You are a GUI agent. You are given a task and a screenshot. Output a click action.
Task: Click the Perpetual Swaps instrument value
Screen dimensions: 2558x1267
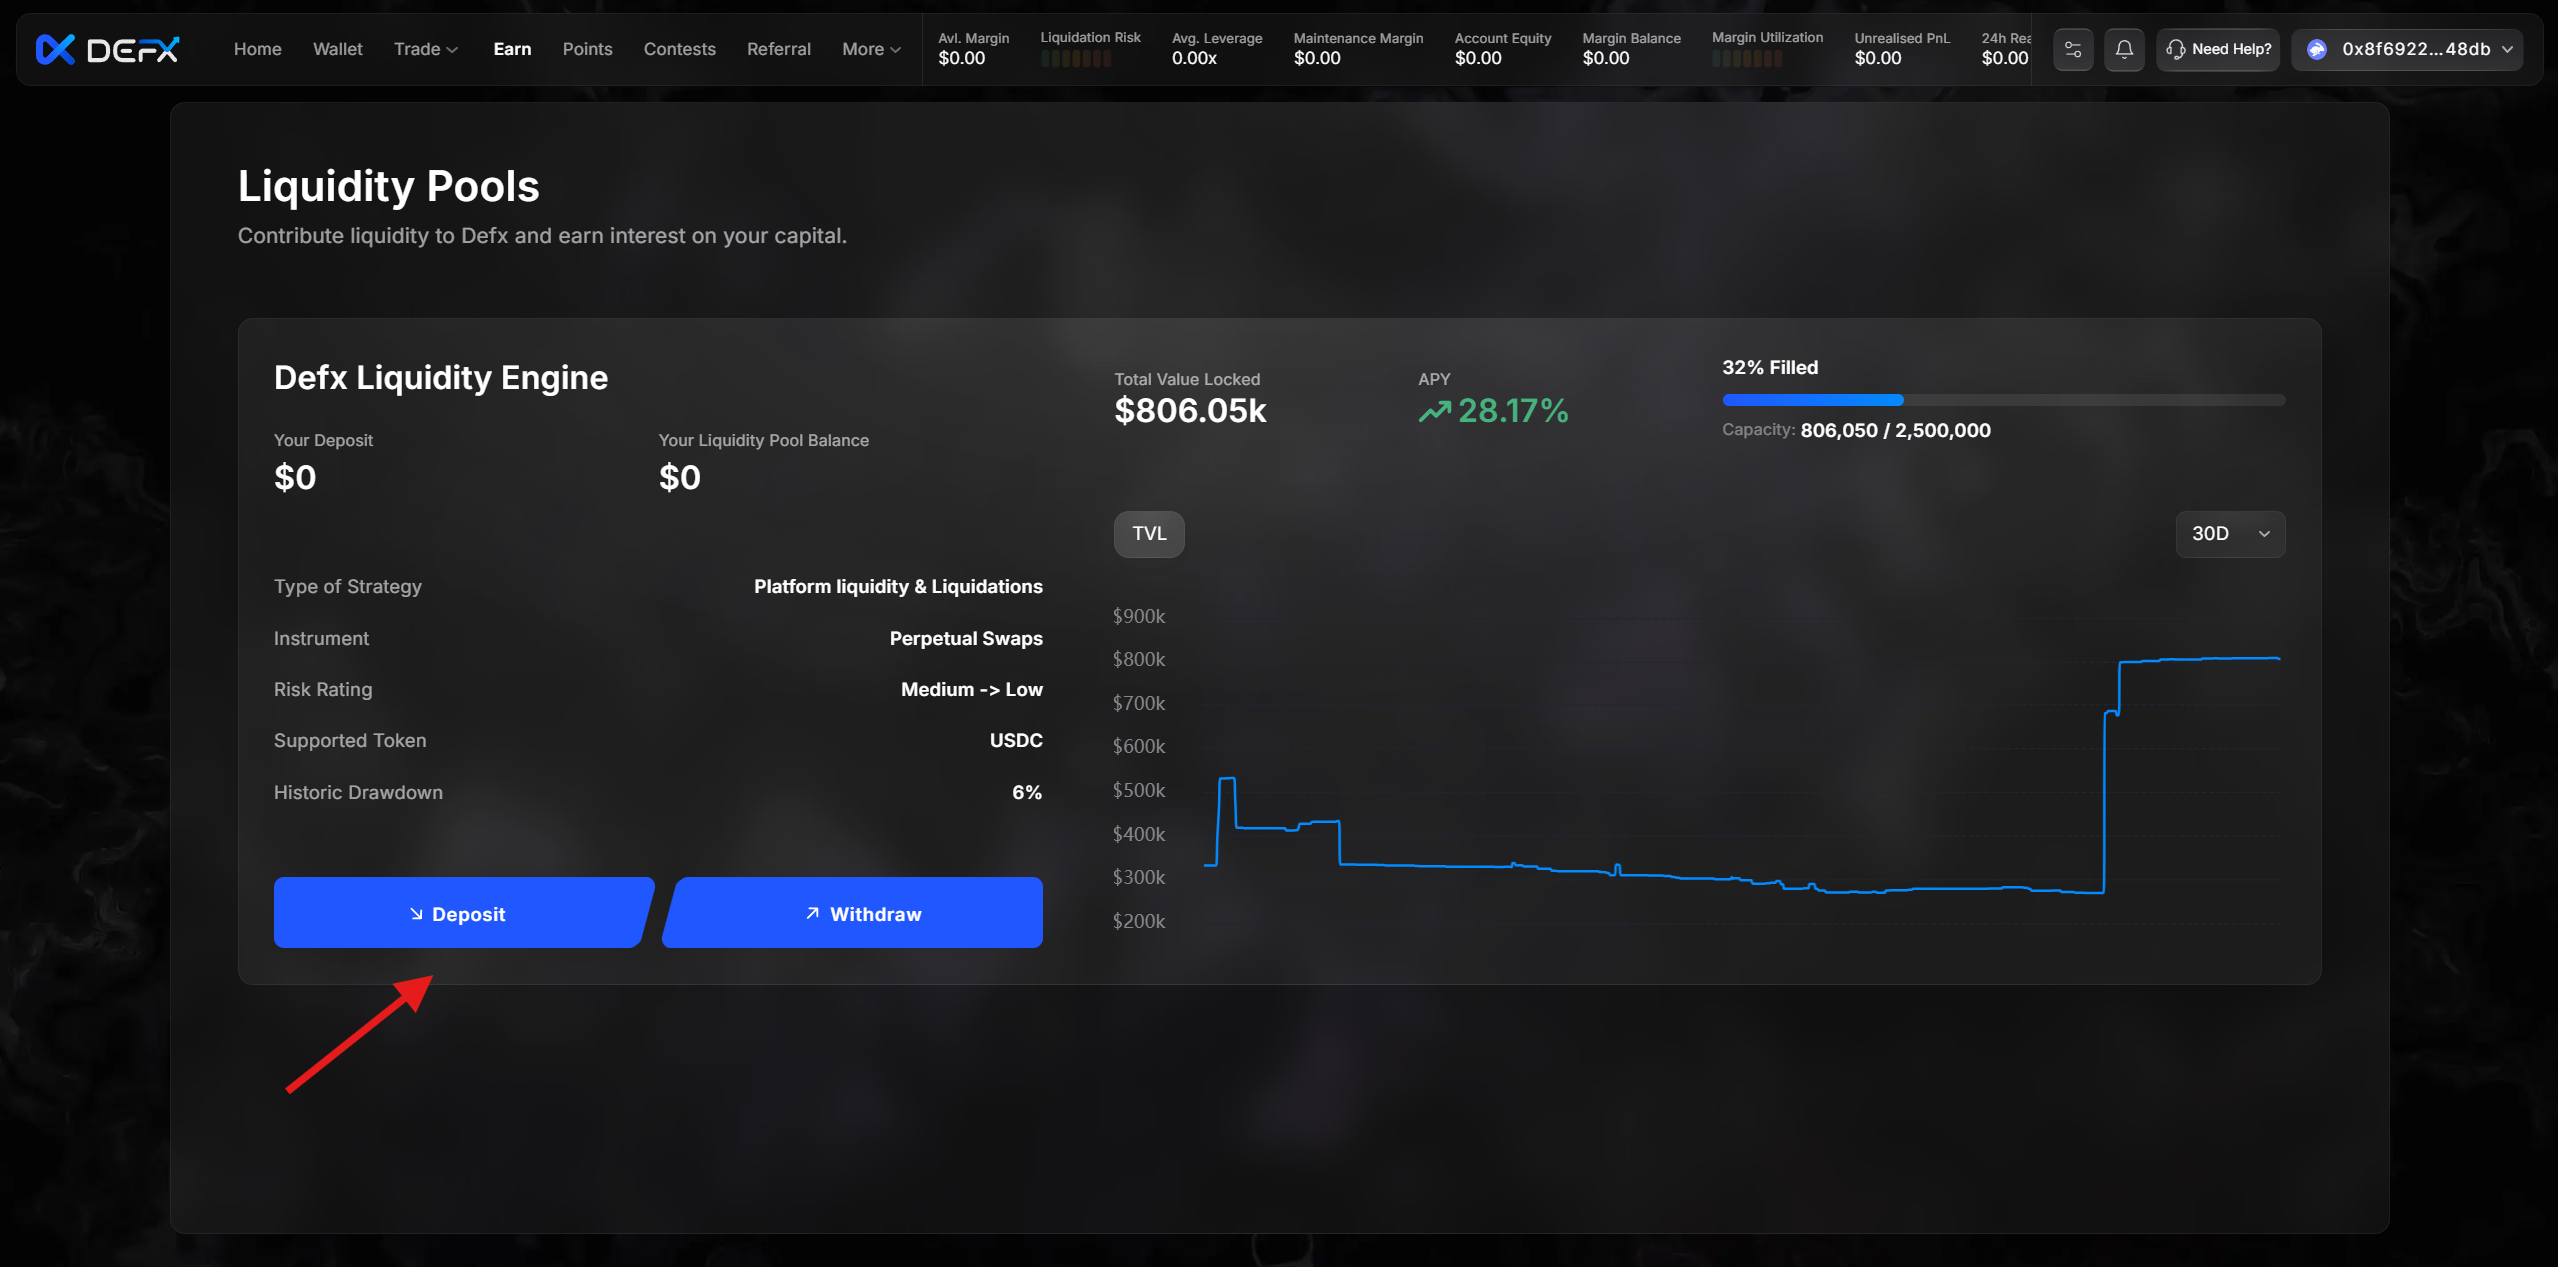[966, 639]
